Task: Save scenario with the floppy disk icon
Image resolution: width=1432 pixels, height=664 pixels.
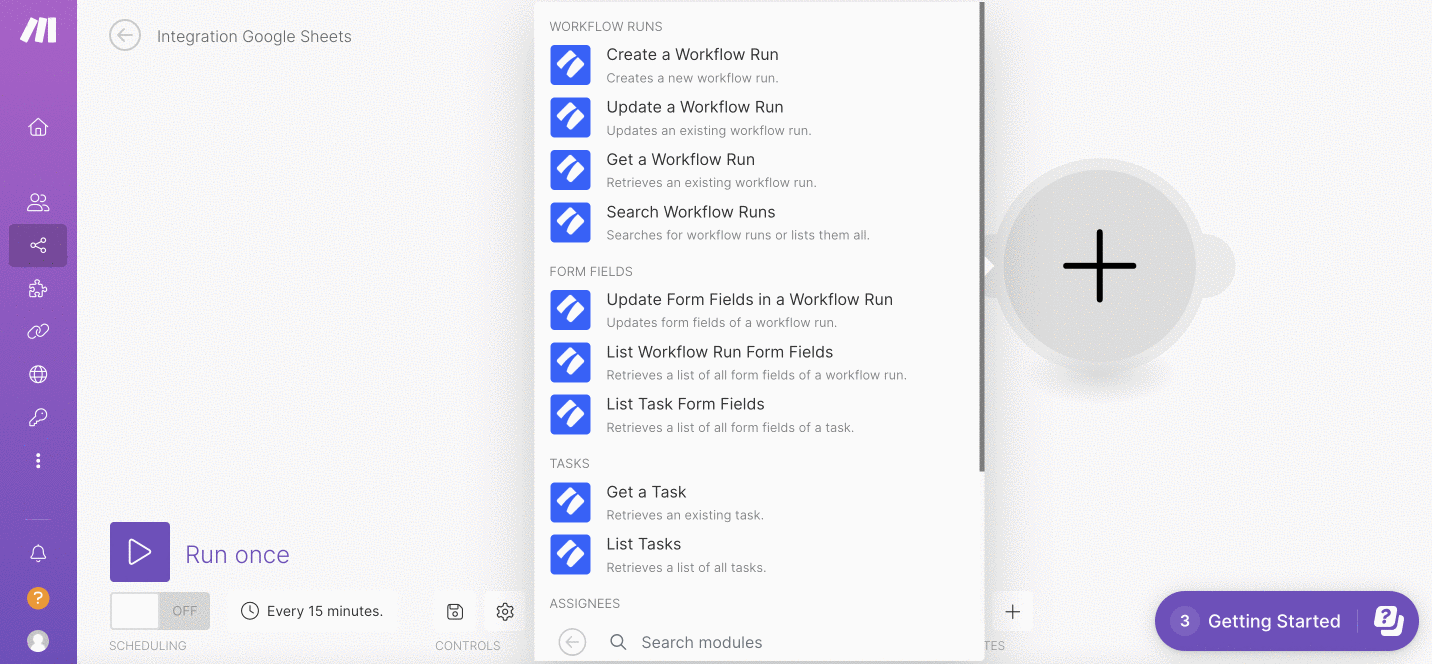Action: [x=455, y=612]
